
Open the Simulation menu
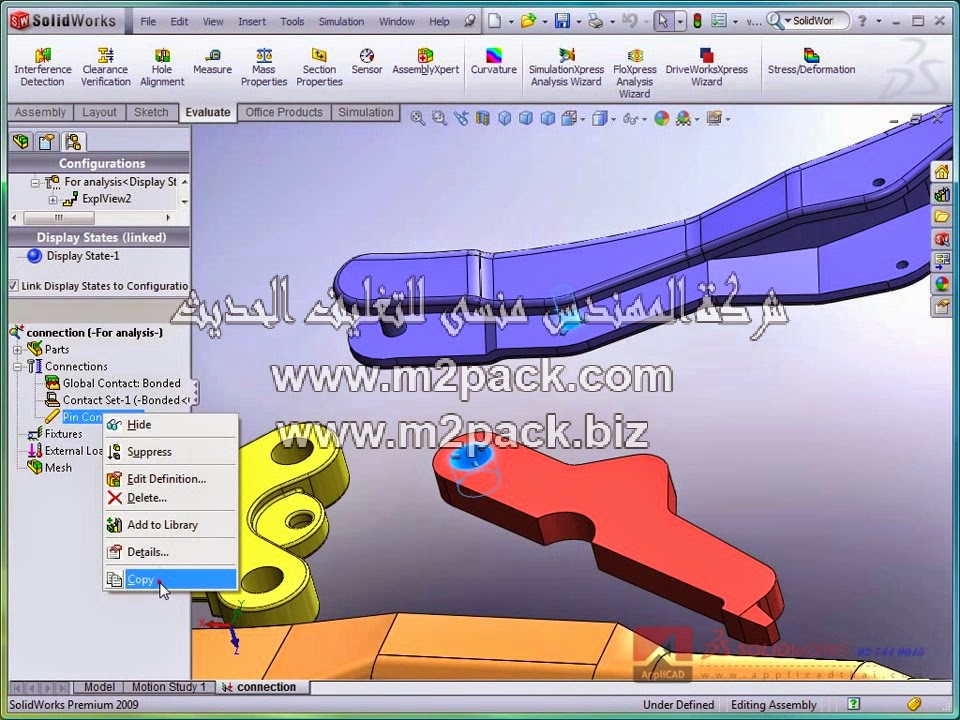[x=341, y=21]
